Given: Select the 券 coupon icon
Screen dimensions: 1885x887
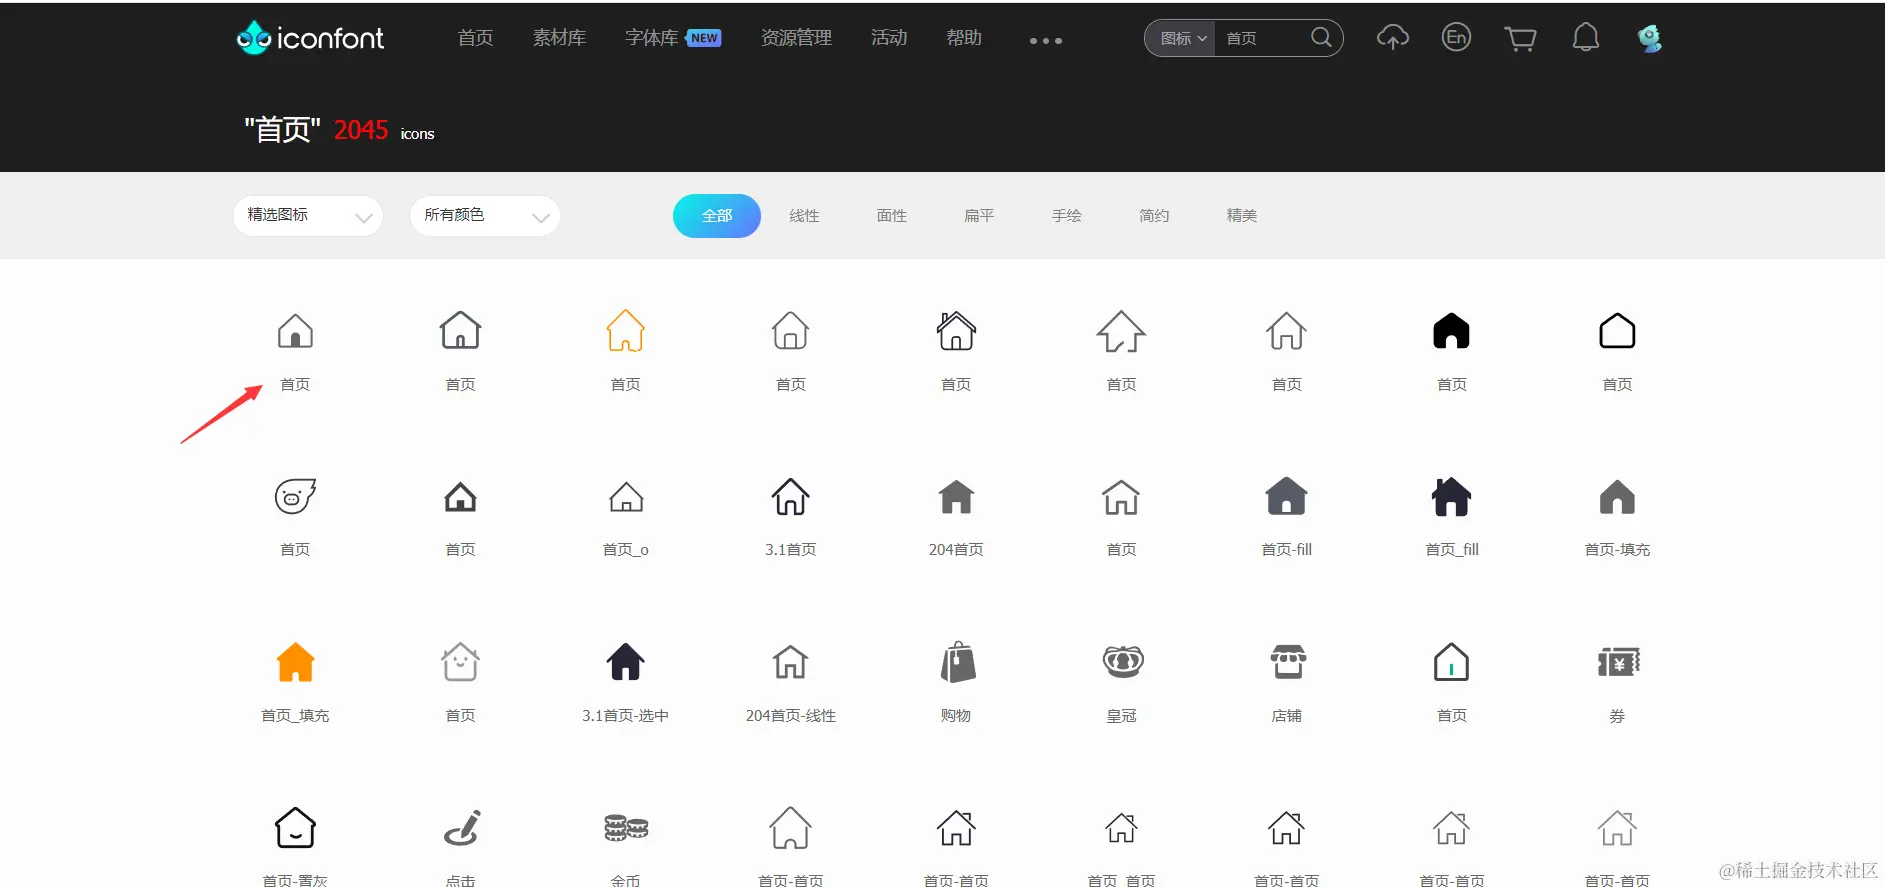Looking at the screenshot, I should [1617, 662].
